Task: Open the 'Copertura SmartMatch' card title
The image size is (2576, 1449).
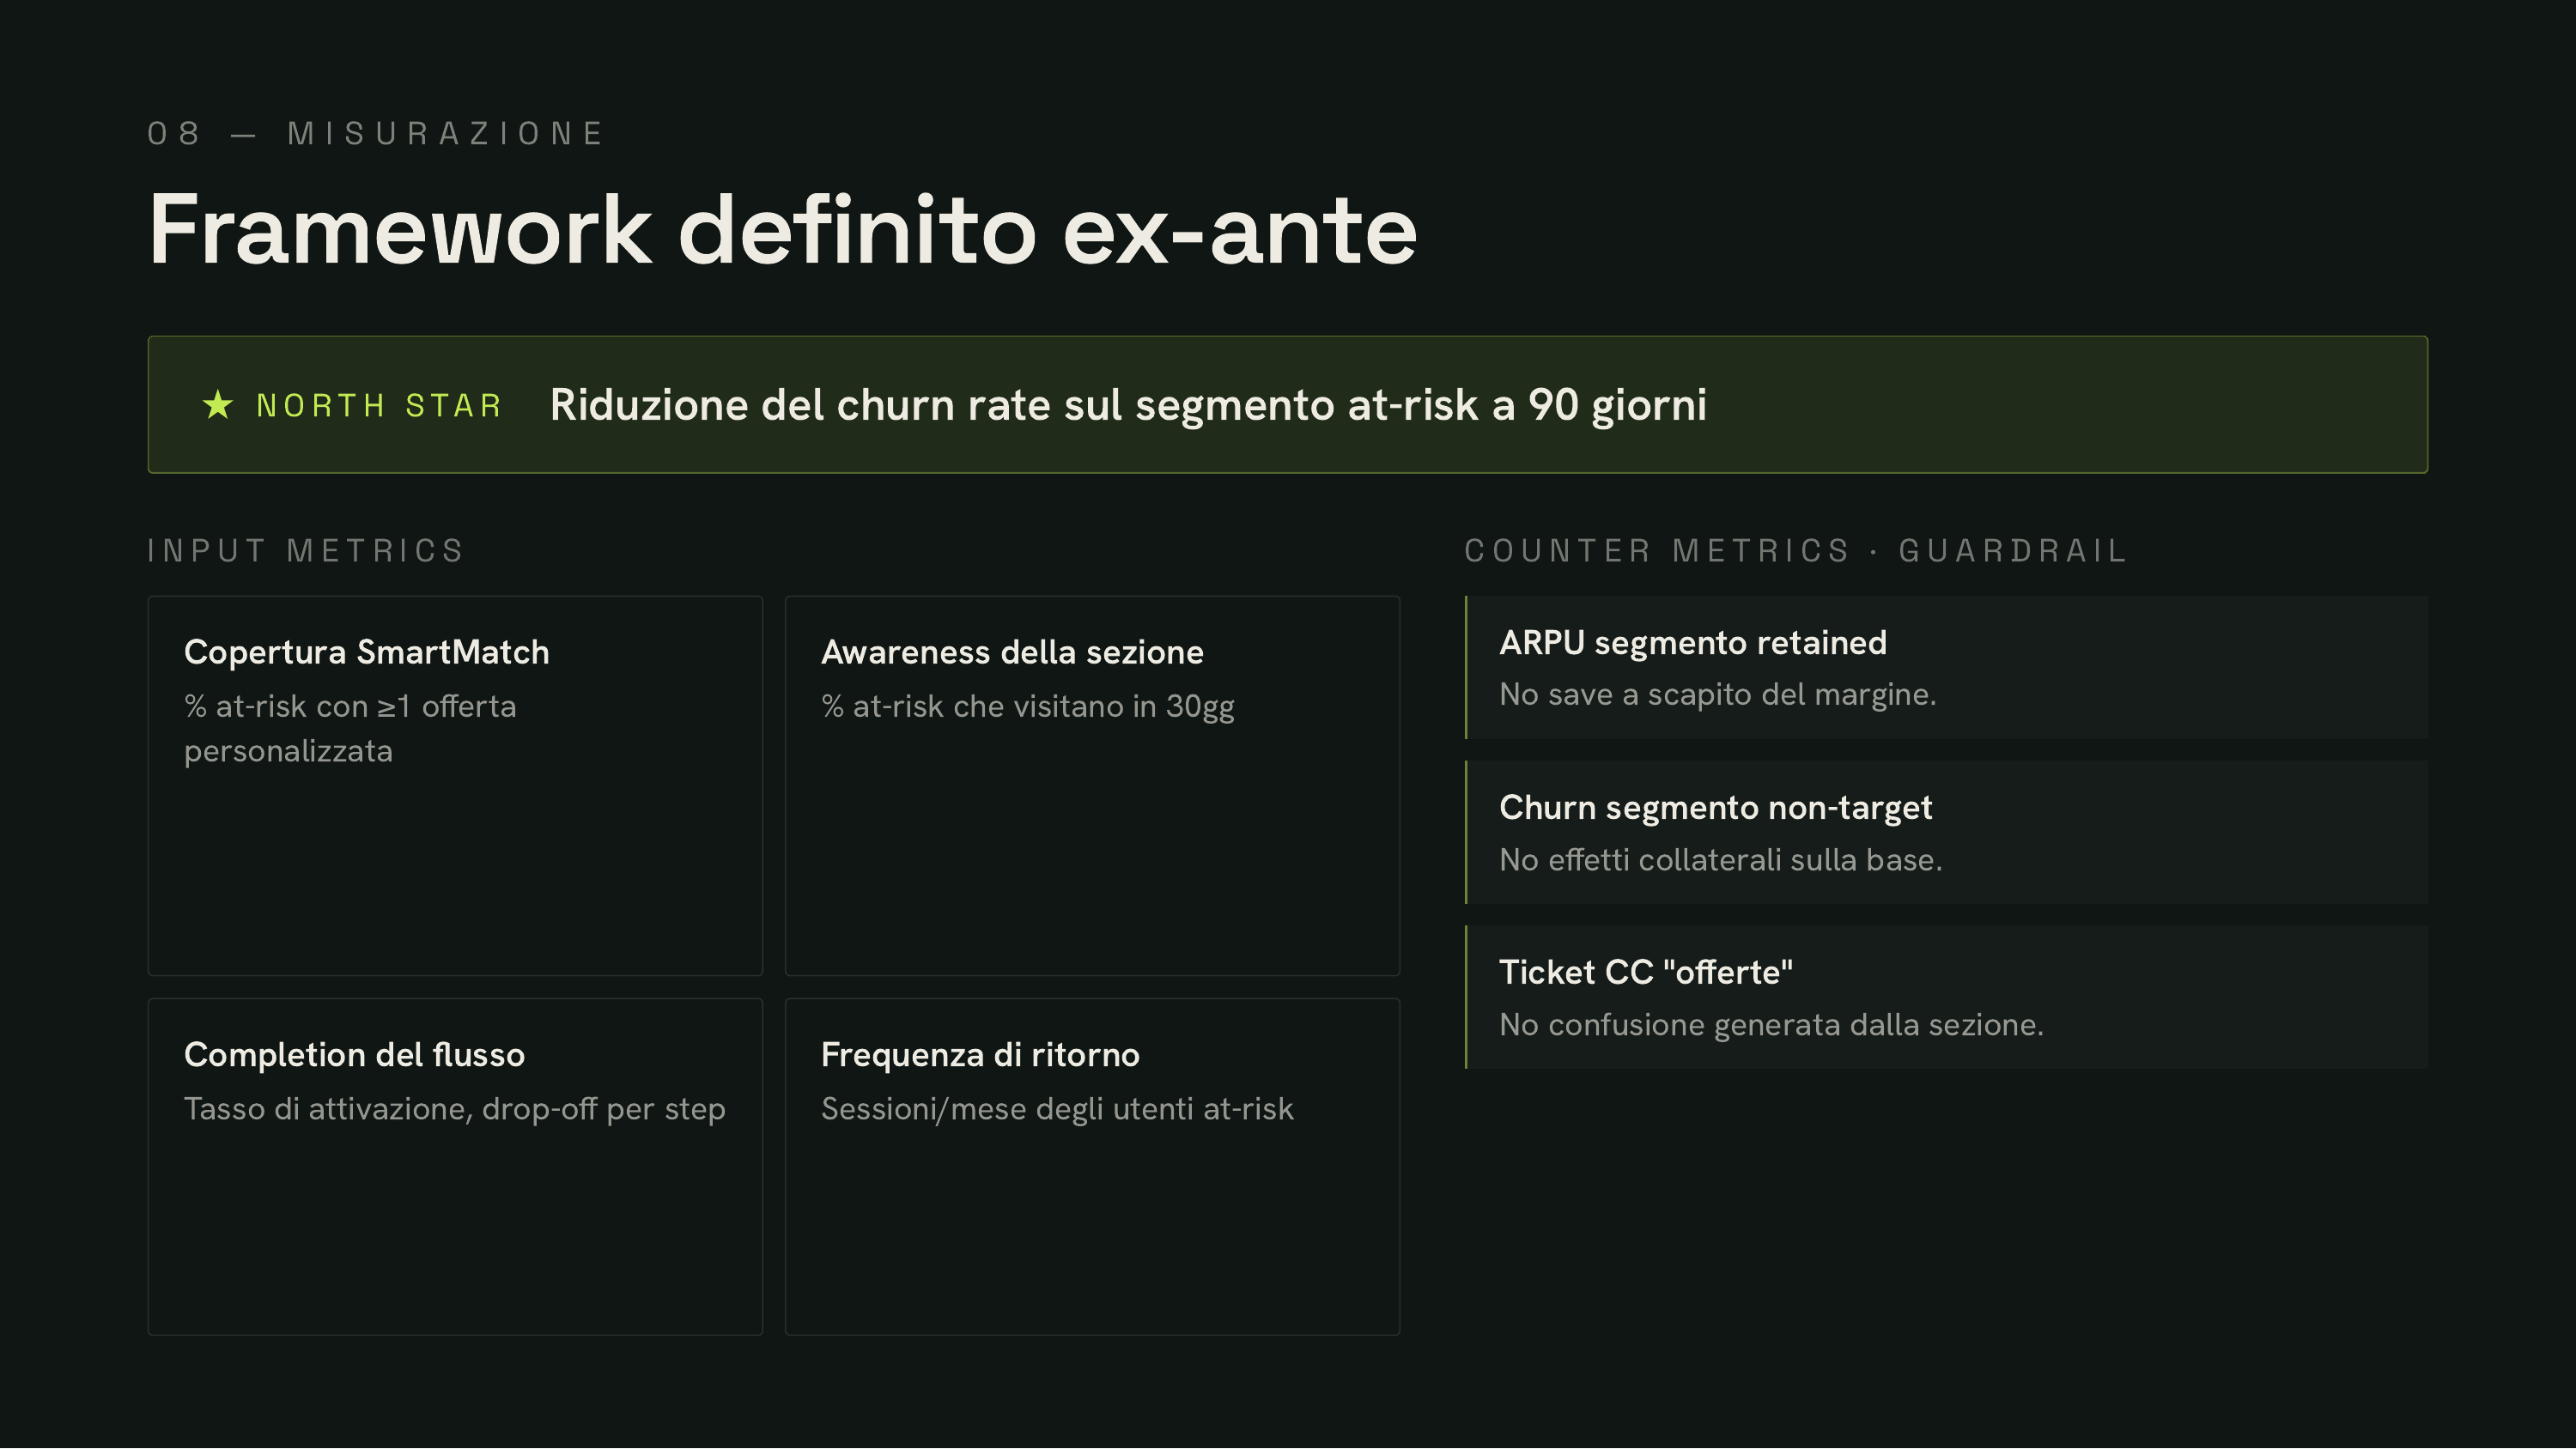Action: click(367, 652)
